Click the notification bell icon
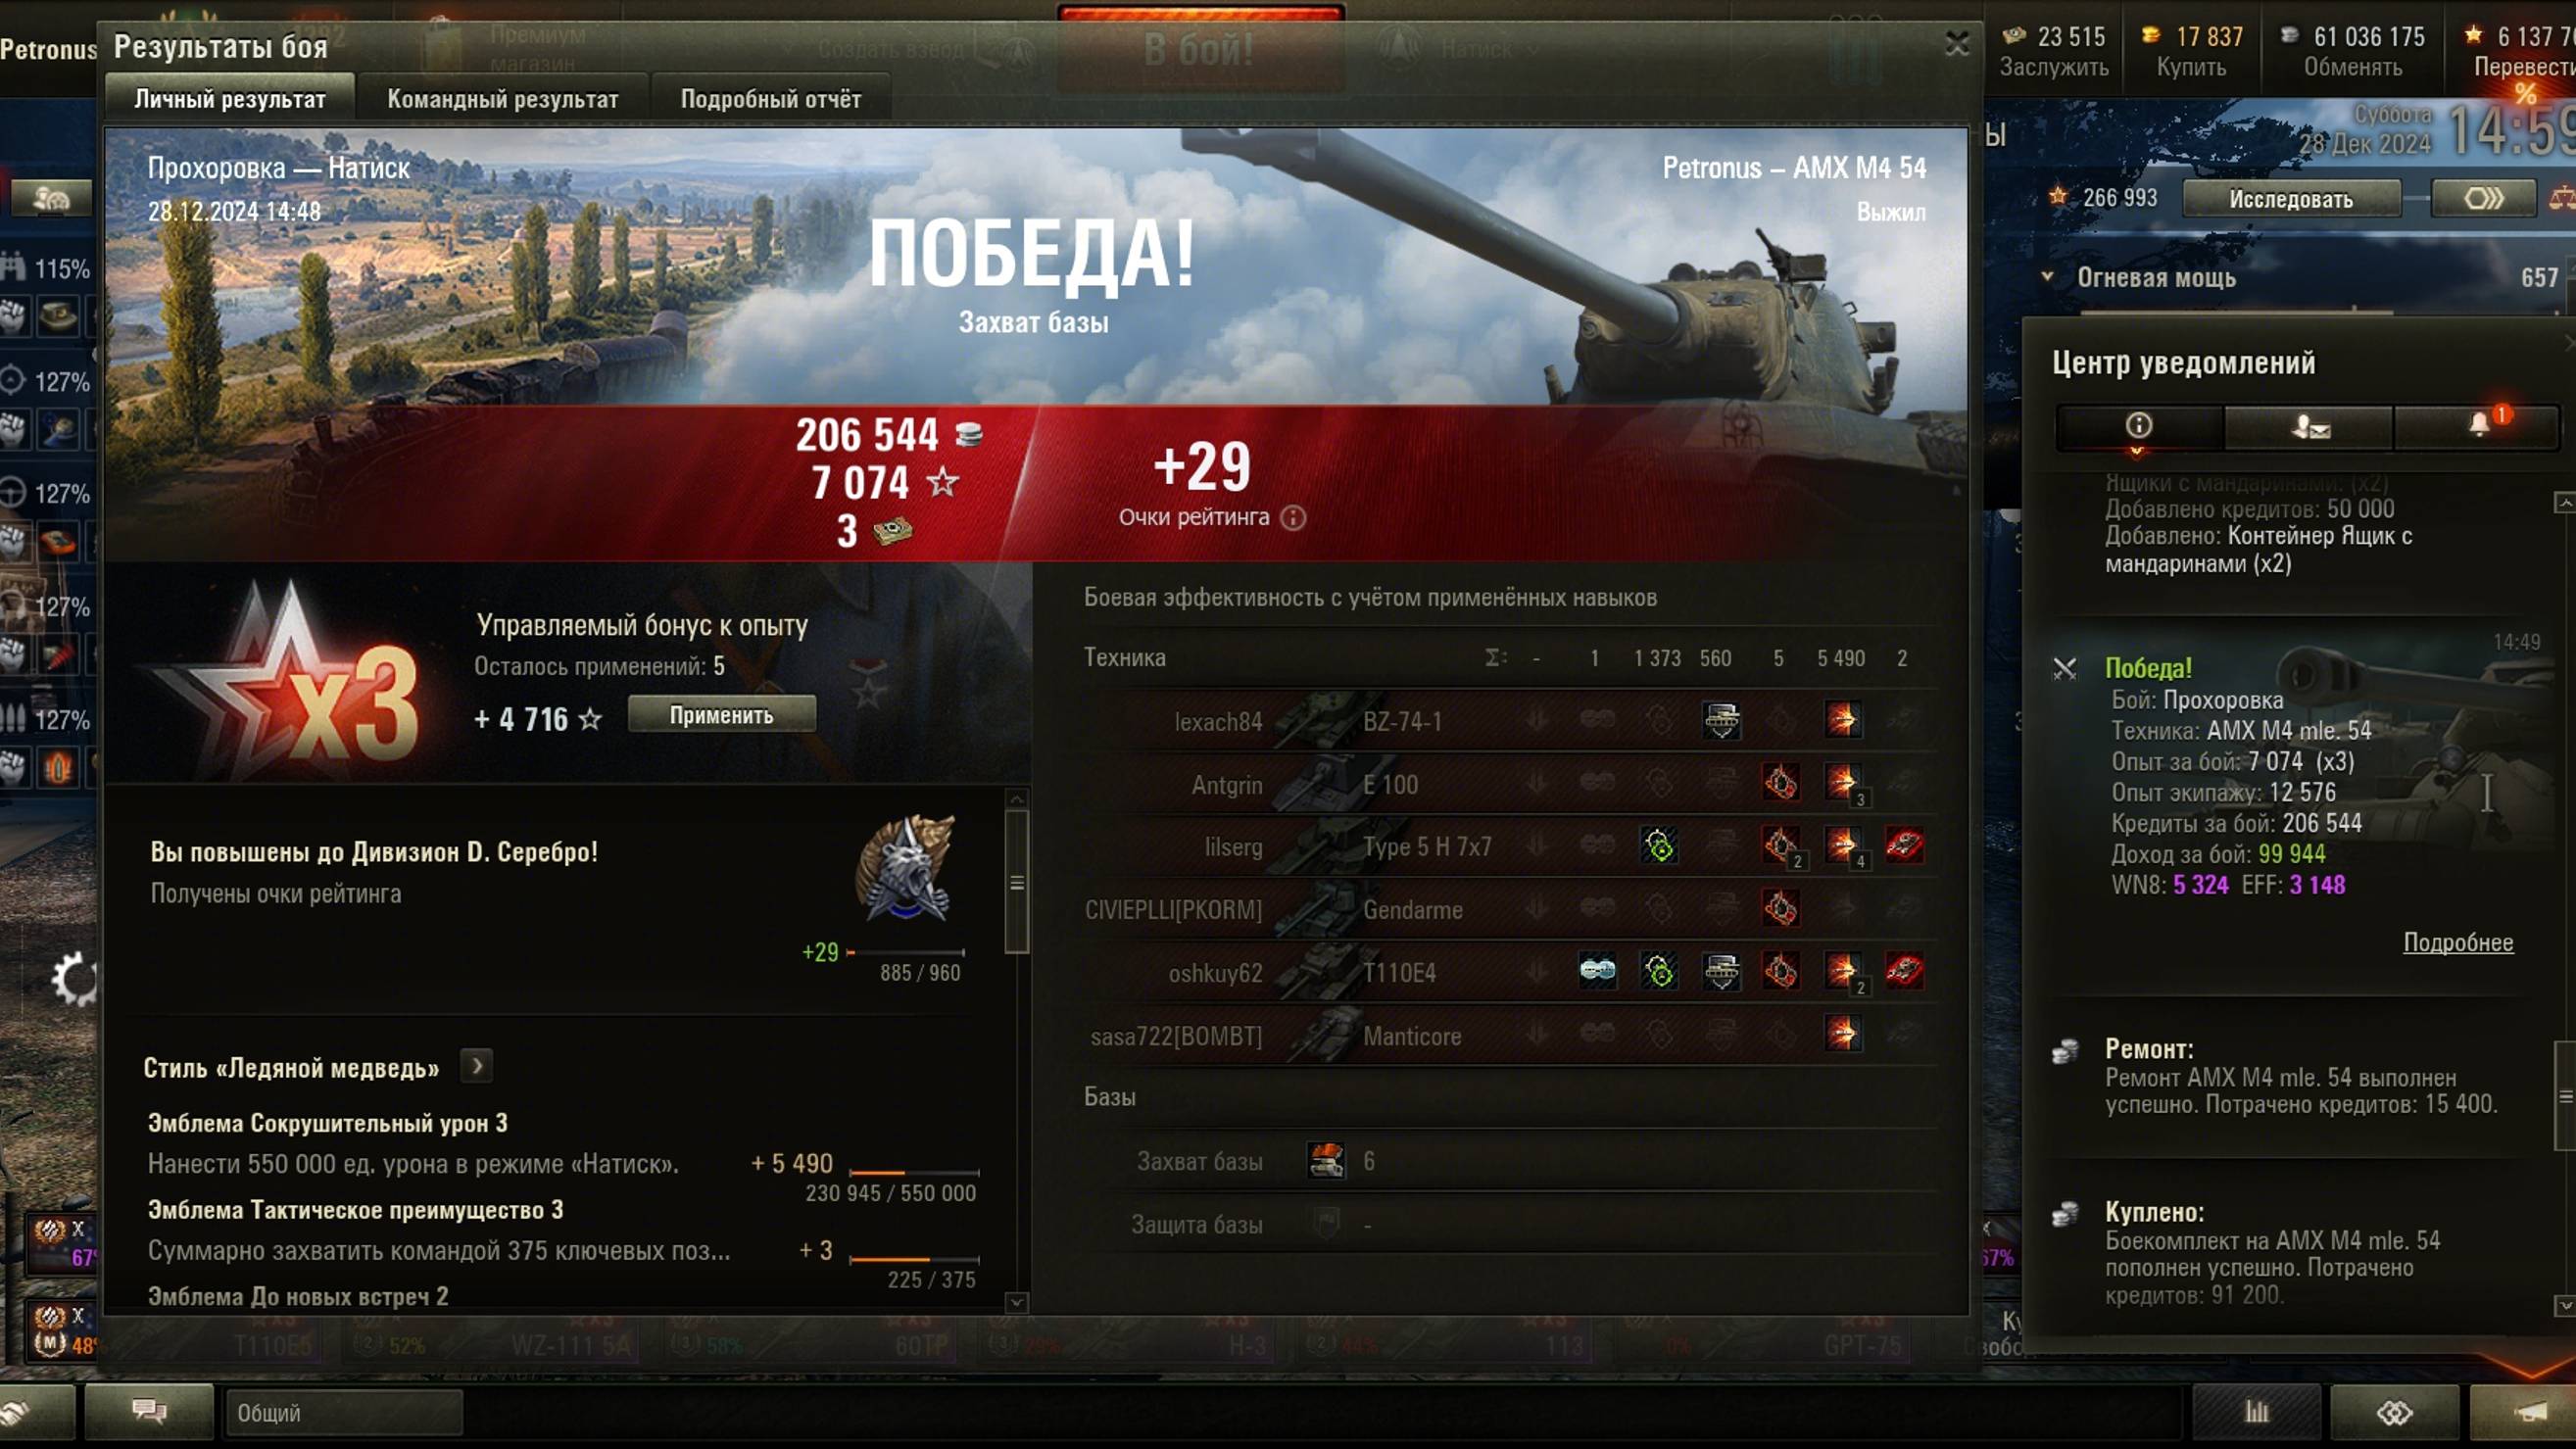The height and width of the screenshot is (1449, 2576). pos(2479,426)
